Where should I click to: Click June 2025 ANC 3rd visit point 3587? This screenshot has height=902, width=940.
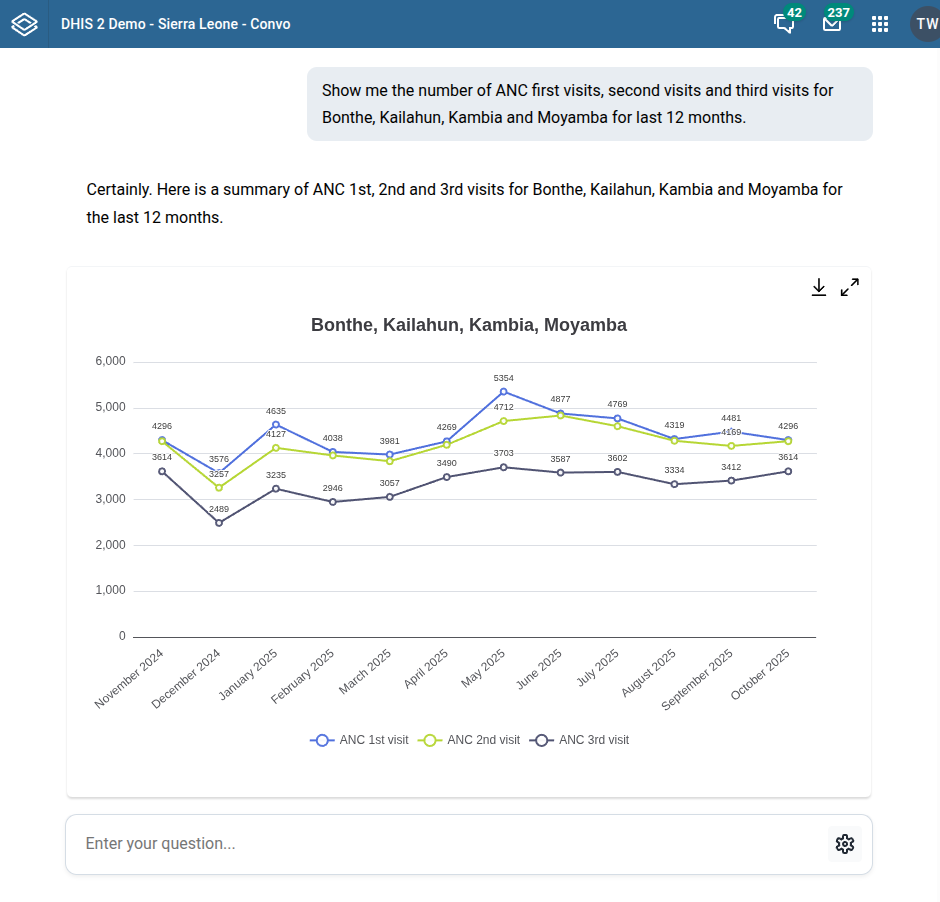click(560, 472)
